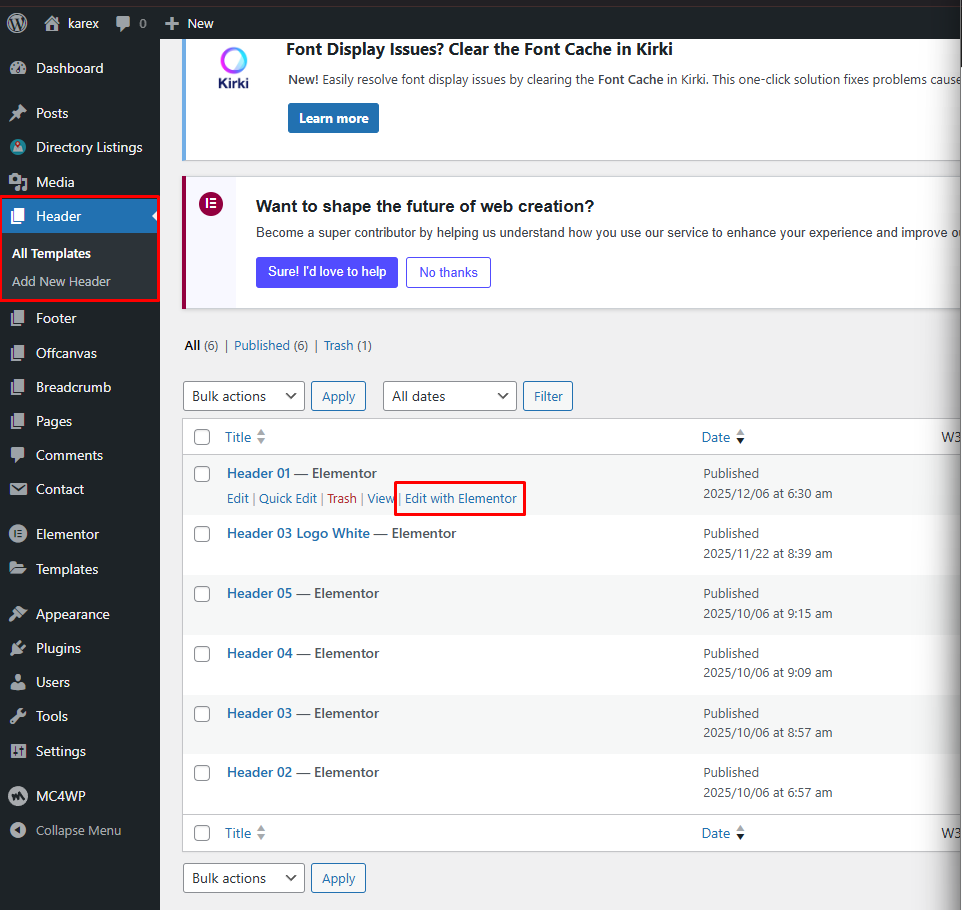Expand the All dates filter dropdown
The height and width of the screenshot is (910, 962).
click(449, 396)
